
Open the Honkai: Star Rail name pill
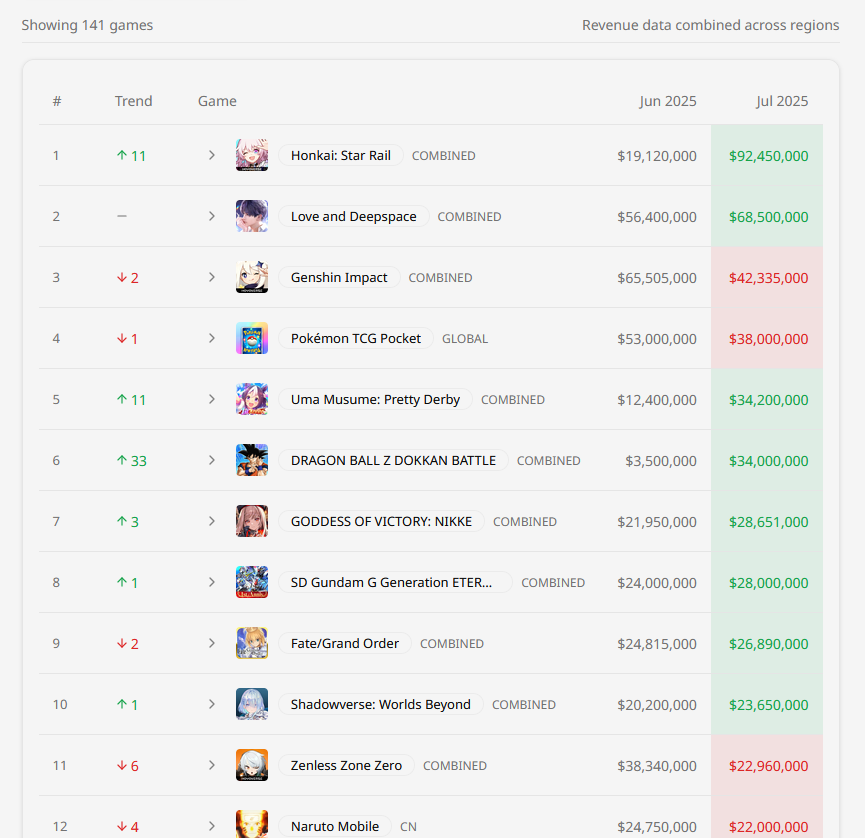341,156
